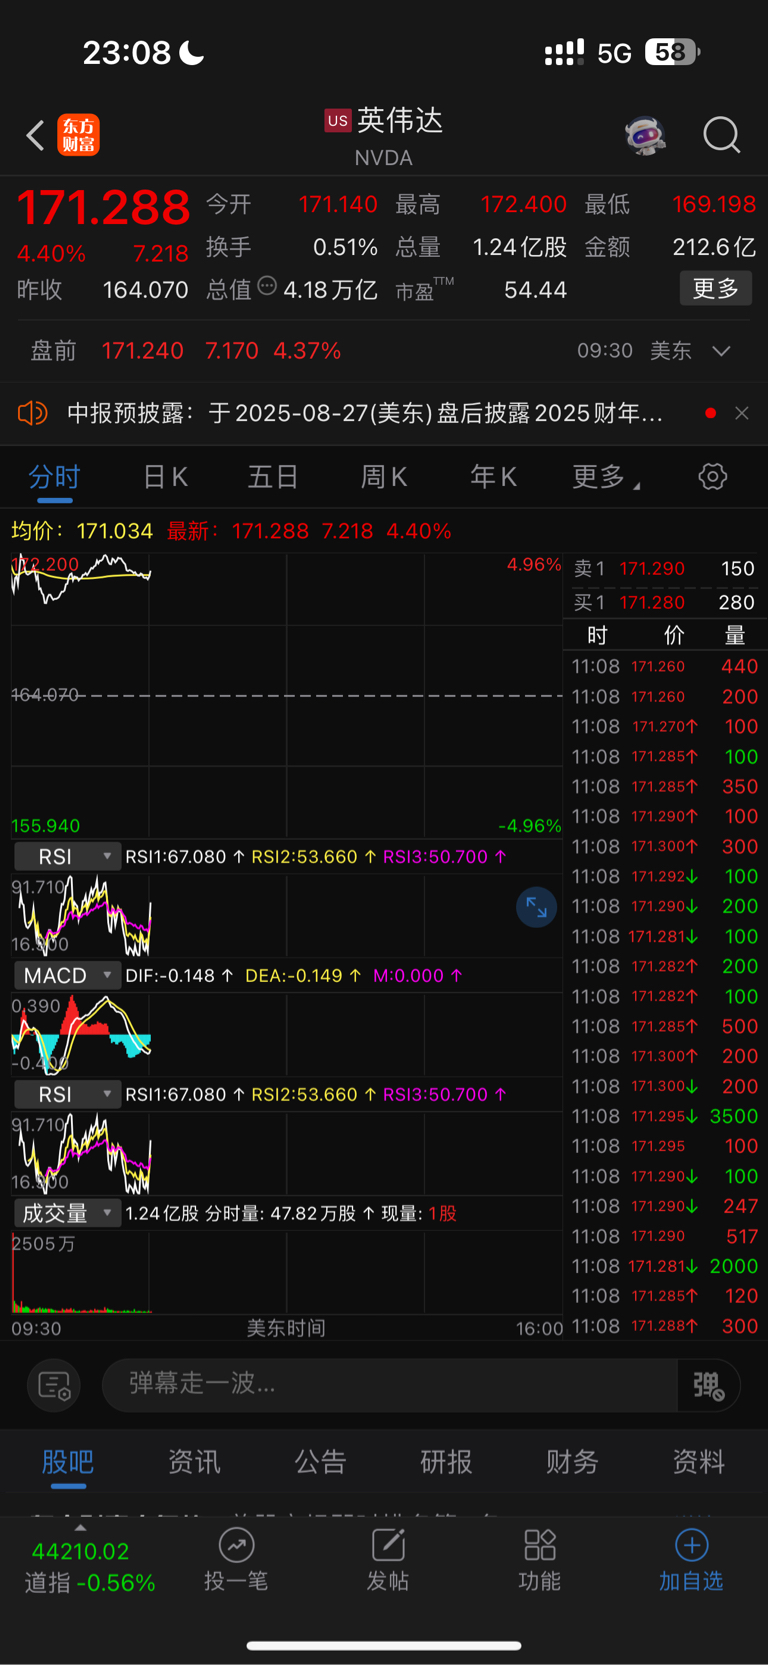Open the barrage list settings icon
Image resolution: width=768 pixels, height=1665 pixels.
pos(54,1384)
